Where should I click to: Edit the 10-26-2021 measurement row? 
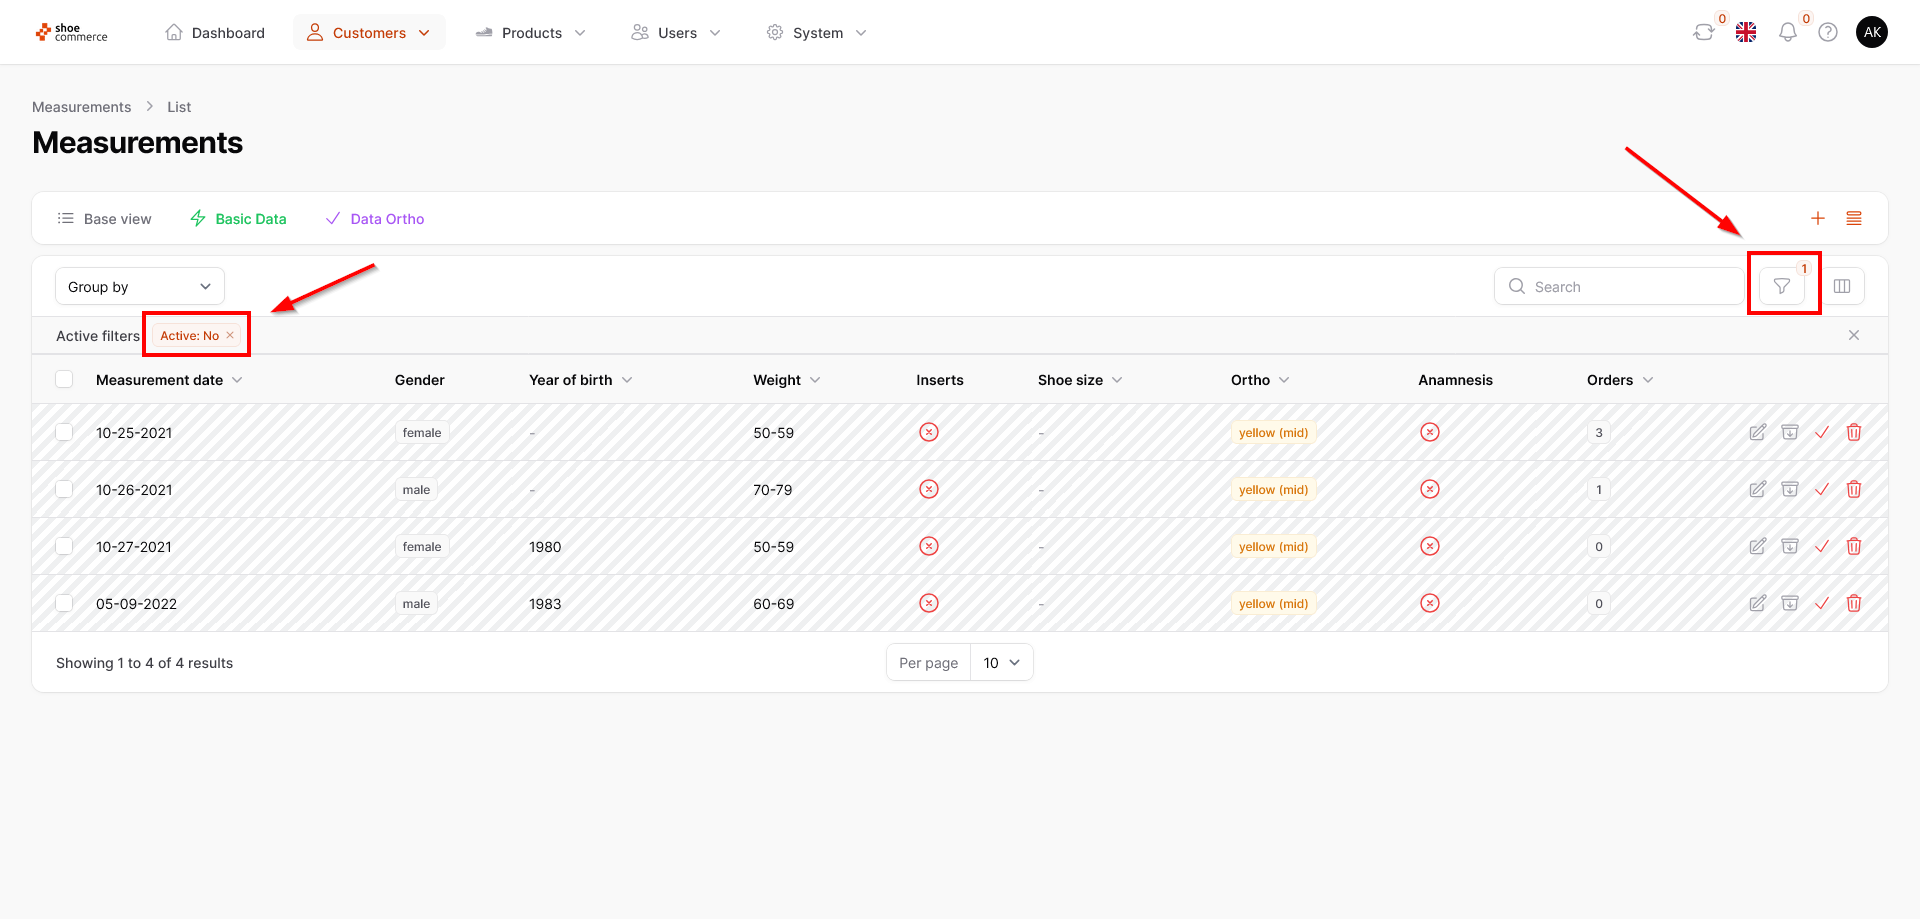1757,489
